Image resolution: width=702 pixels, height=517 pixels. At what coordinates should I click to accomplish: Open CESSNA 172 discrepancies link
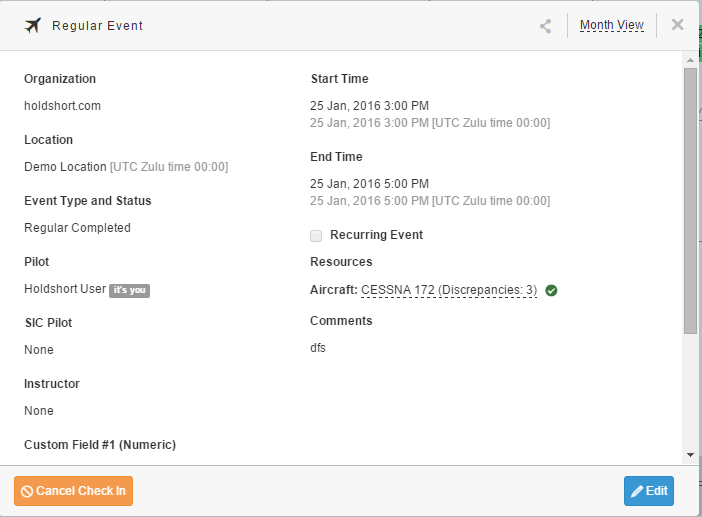point(449,290)
